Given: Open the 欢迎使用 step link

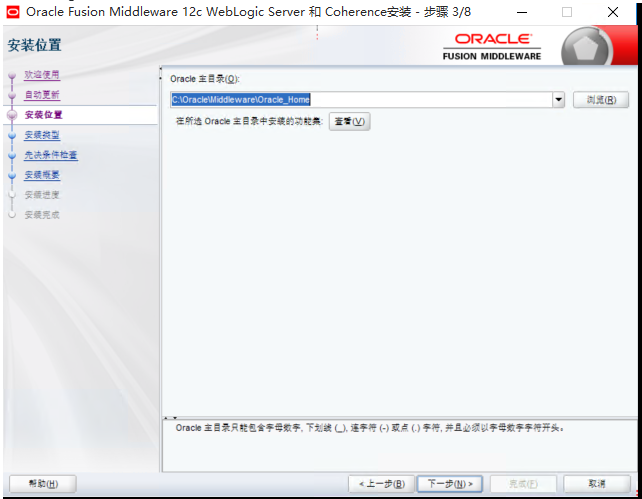Looking at the screenshot, I should click(x=42, y=75).
